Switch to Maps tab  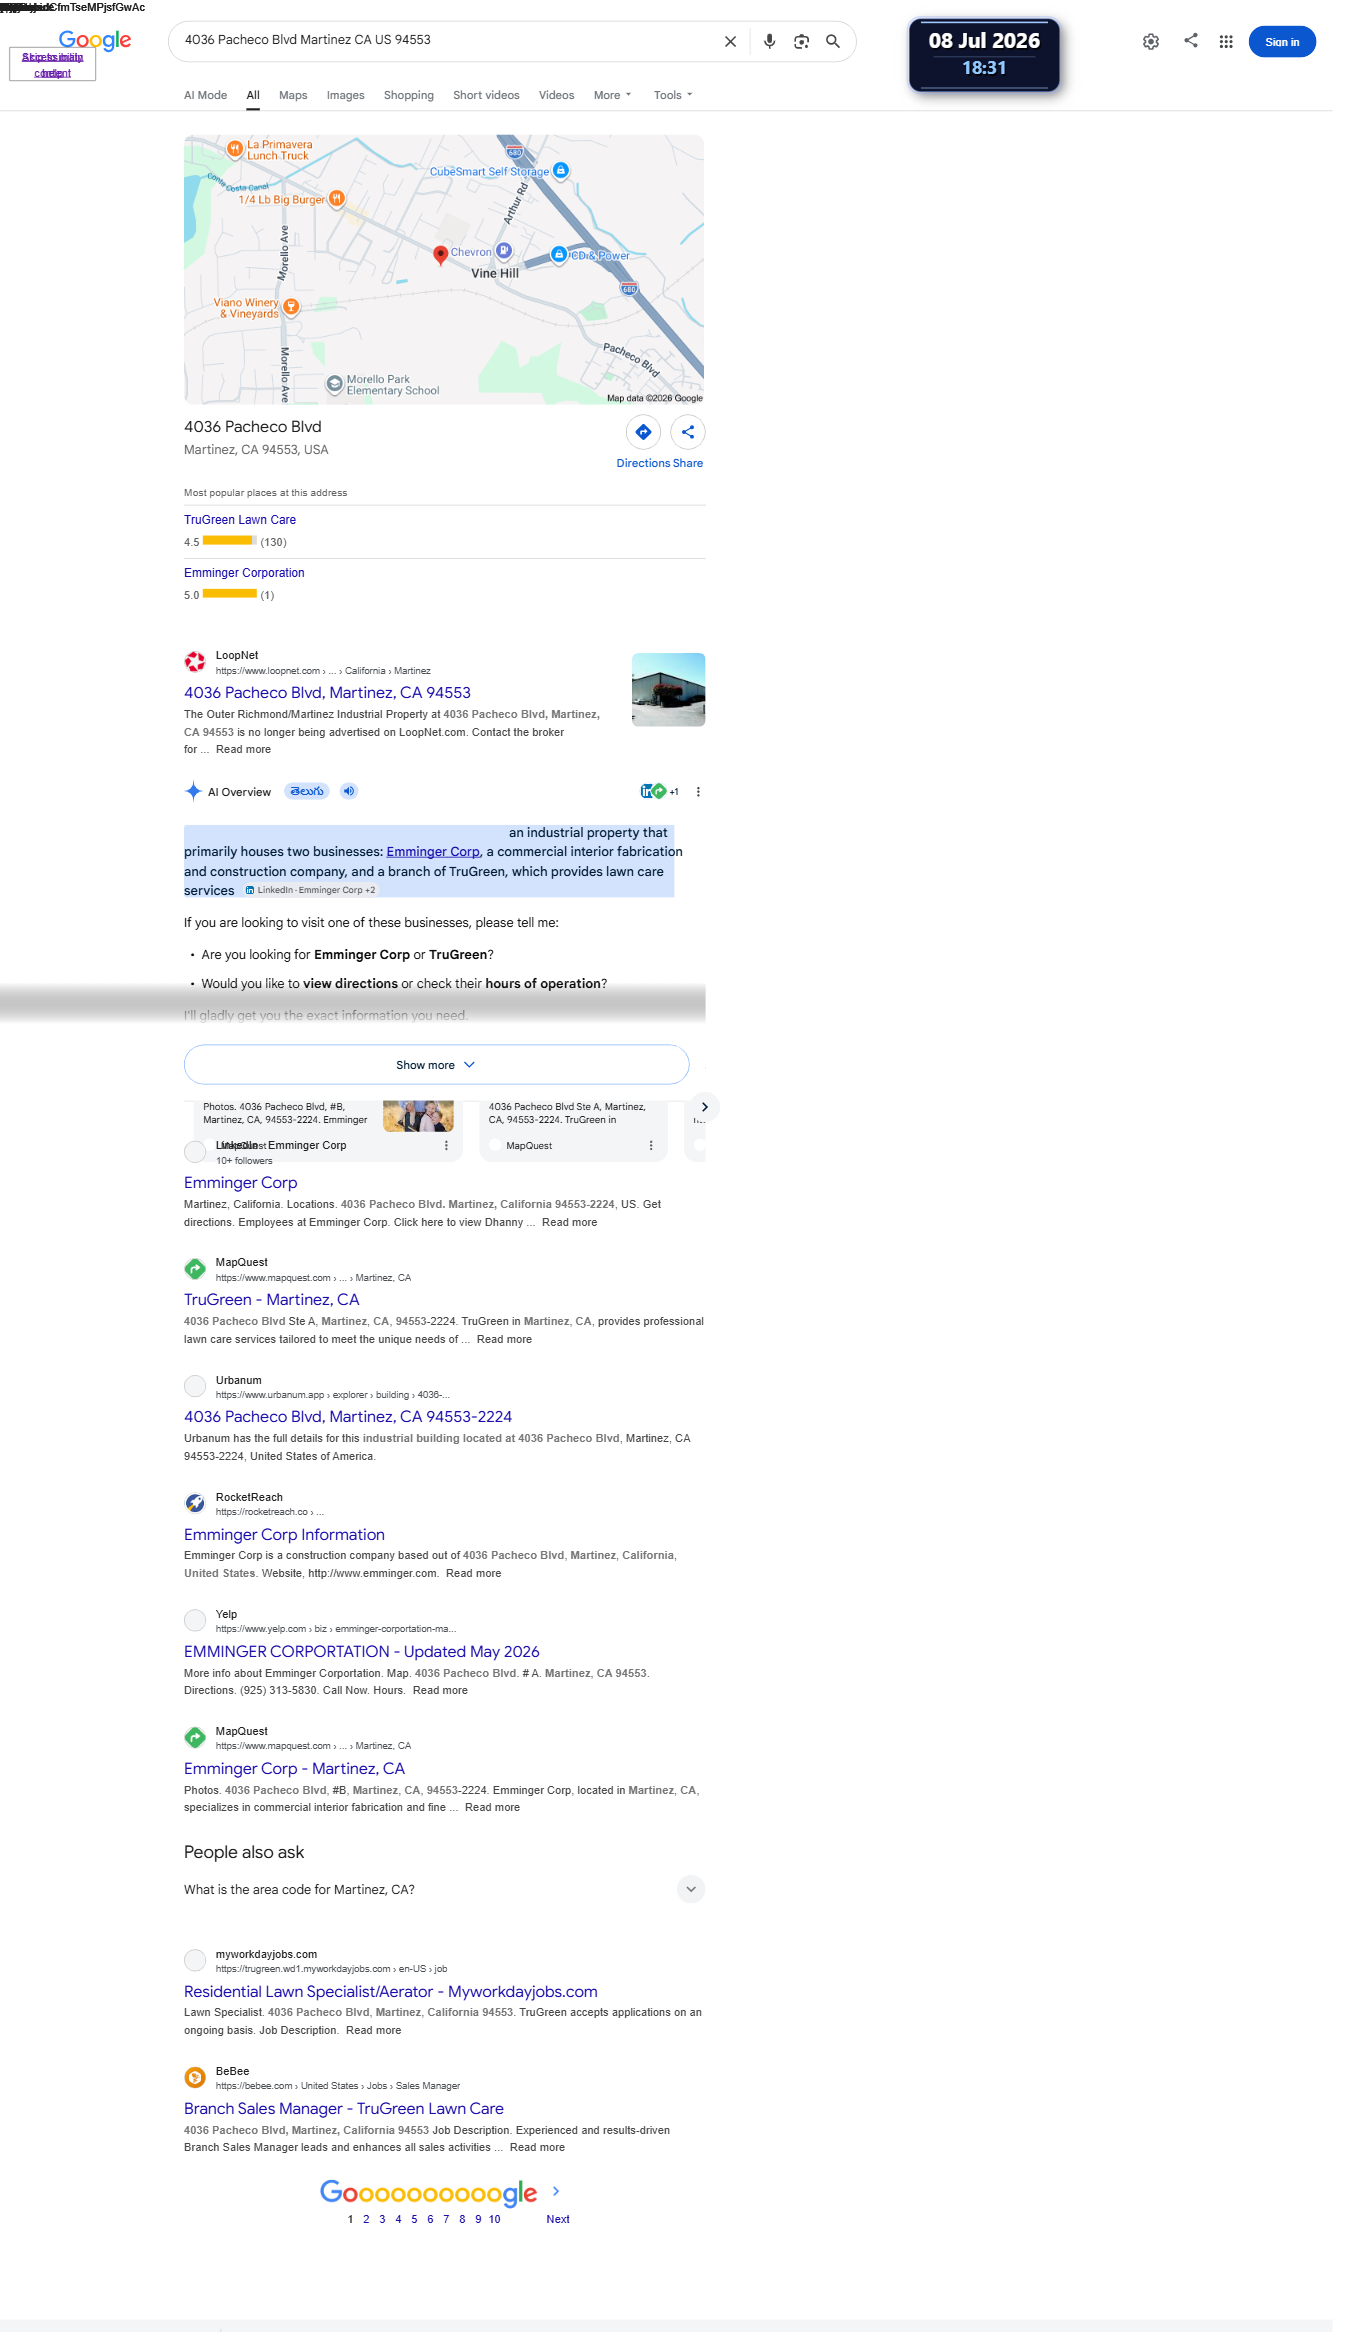[x=293, y=95]
